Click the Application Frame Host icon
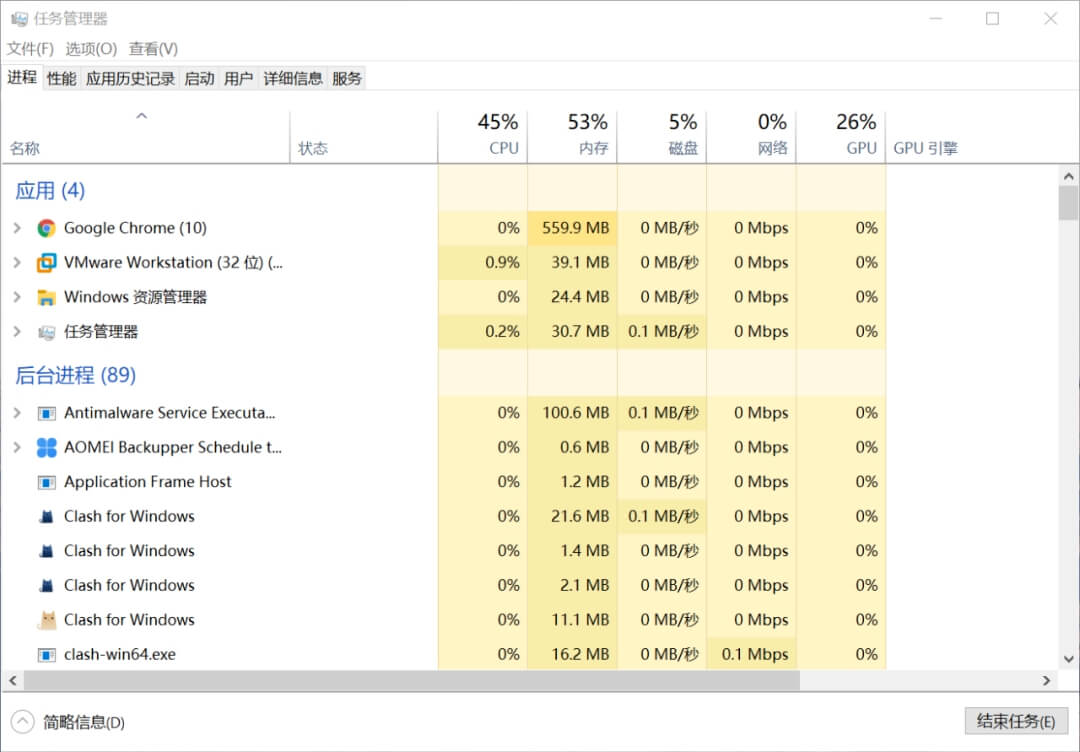Screen dimensions: 1080x752 (x=46, y=482)
